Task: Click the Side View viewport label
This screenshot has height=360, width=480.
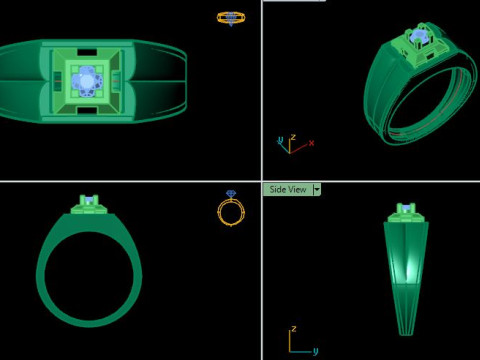Action: tap(288, 190)
